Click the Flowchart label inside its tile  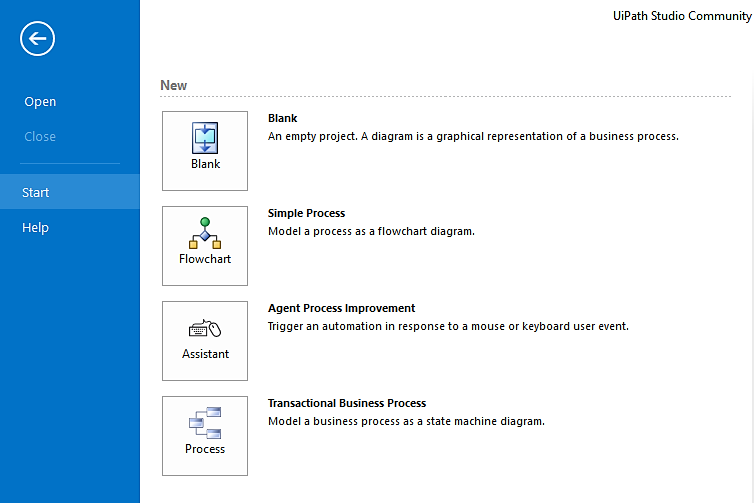point(205,259)
